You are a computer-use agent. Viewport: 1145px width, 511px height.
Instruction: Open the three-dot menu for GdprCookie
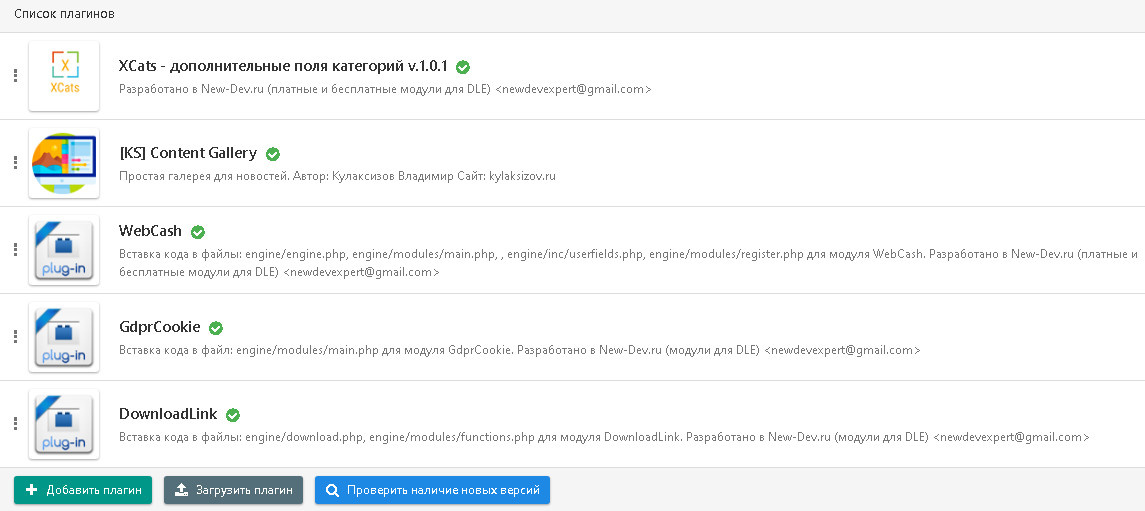[15, 337]
